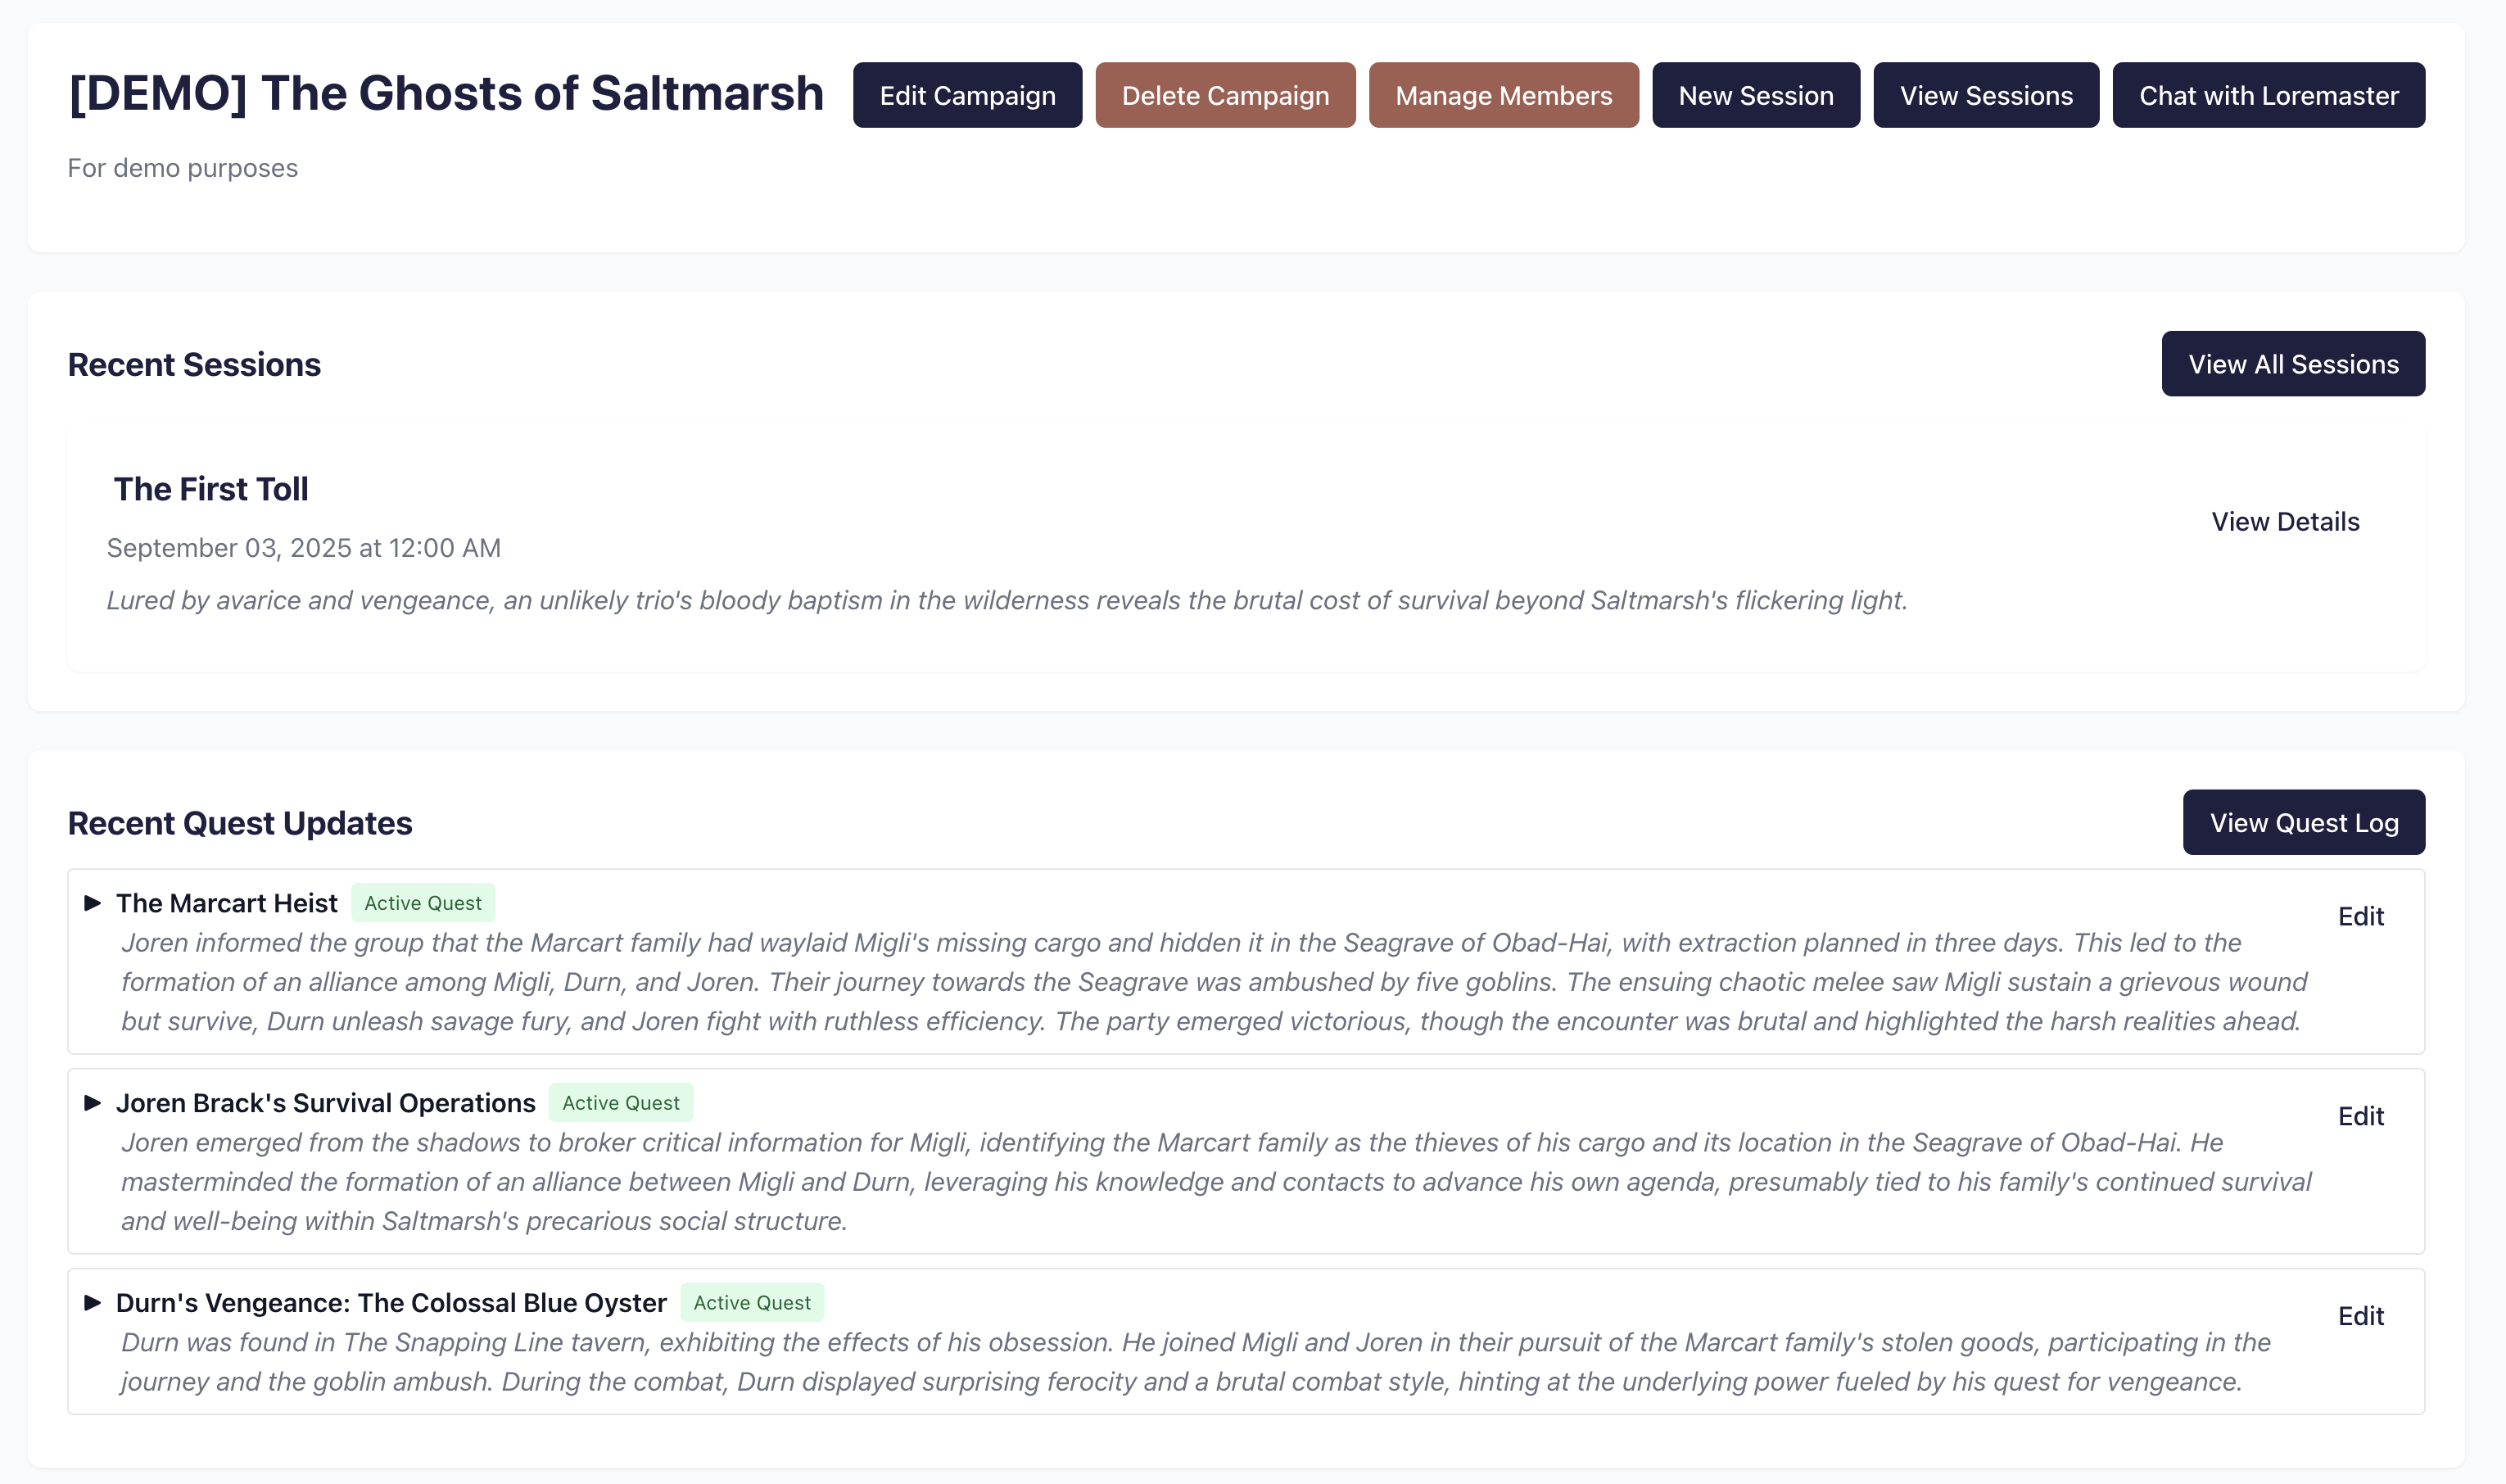This screenshot has width=2506, height=1484.
Task: Open the View Quest Log button
Action: tap(2303, 822)
